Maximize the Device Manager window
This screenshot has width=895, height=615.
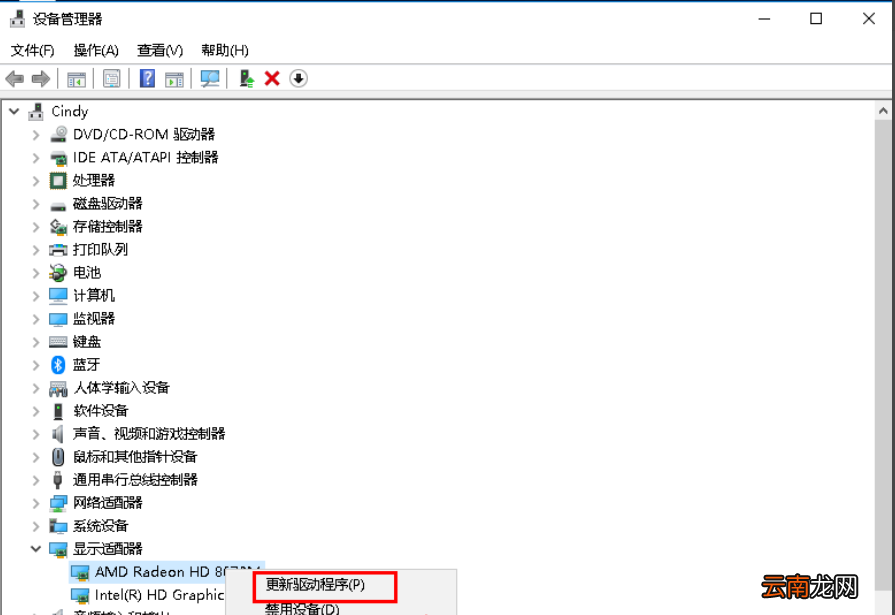[816, 19]
